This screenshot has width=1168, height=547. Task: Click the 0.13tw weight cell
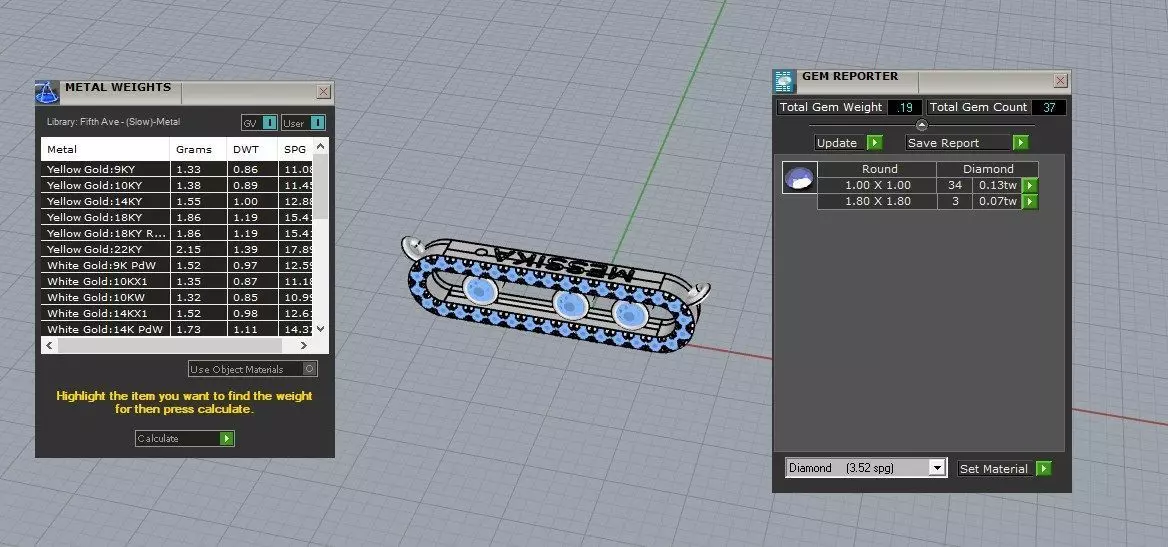click(997, 186)
